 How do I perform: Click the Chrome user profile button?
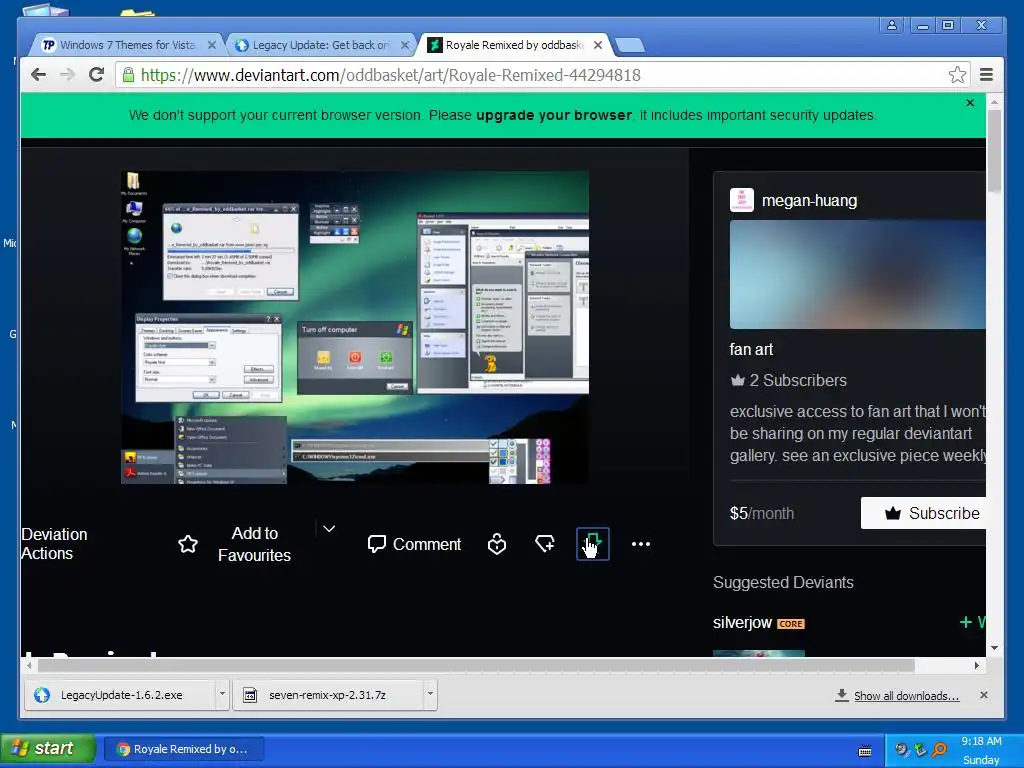coord(891,25)
